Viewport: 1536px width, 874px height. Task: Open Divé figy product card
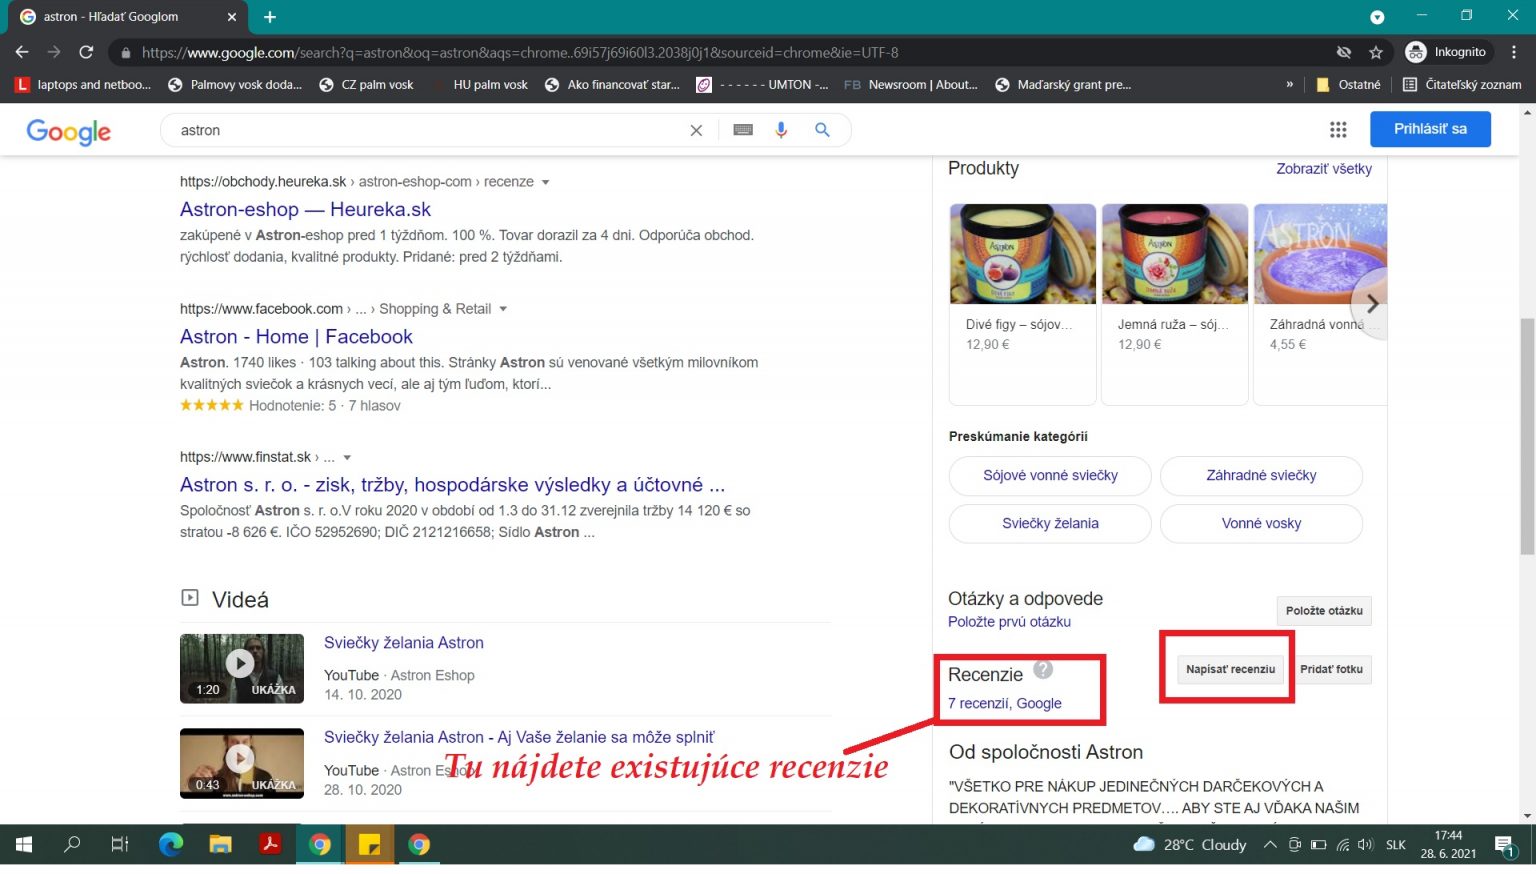pyautogui.click(x=1022, y=304)
